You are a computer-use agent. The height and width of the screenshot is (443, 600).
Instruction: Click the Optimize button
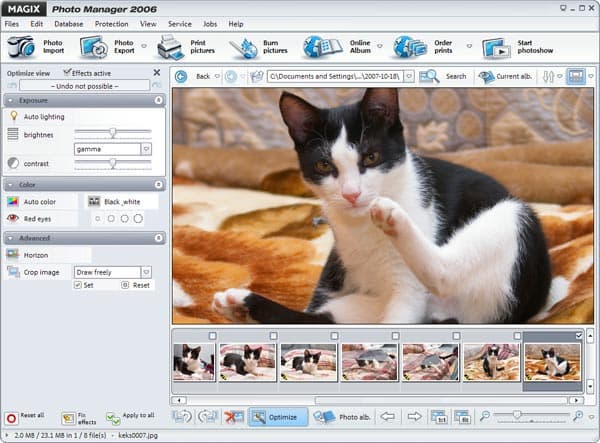(x=278, y=417)
